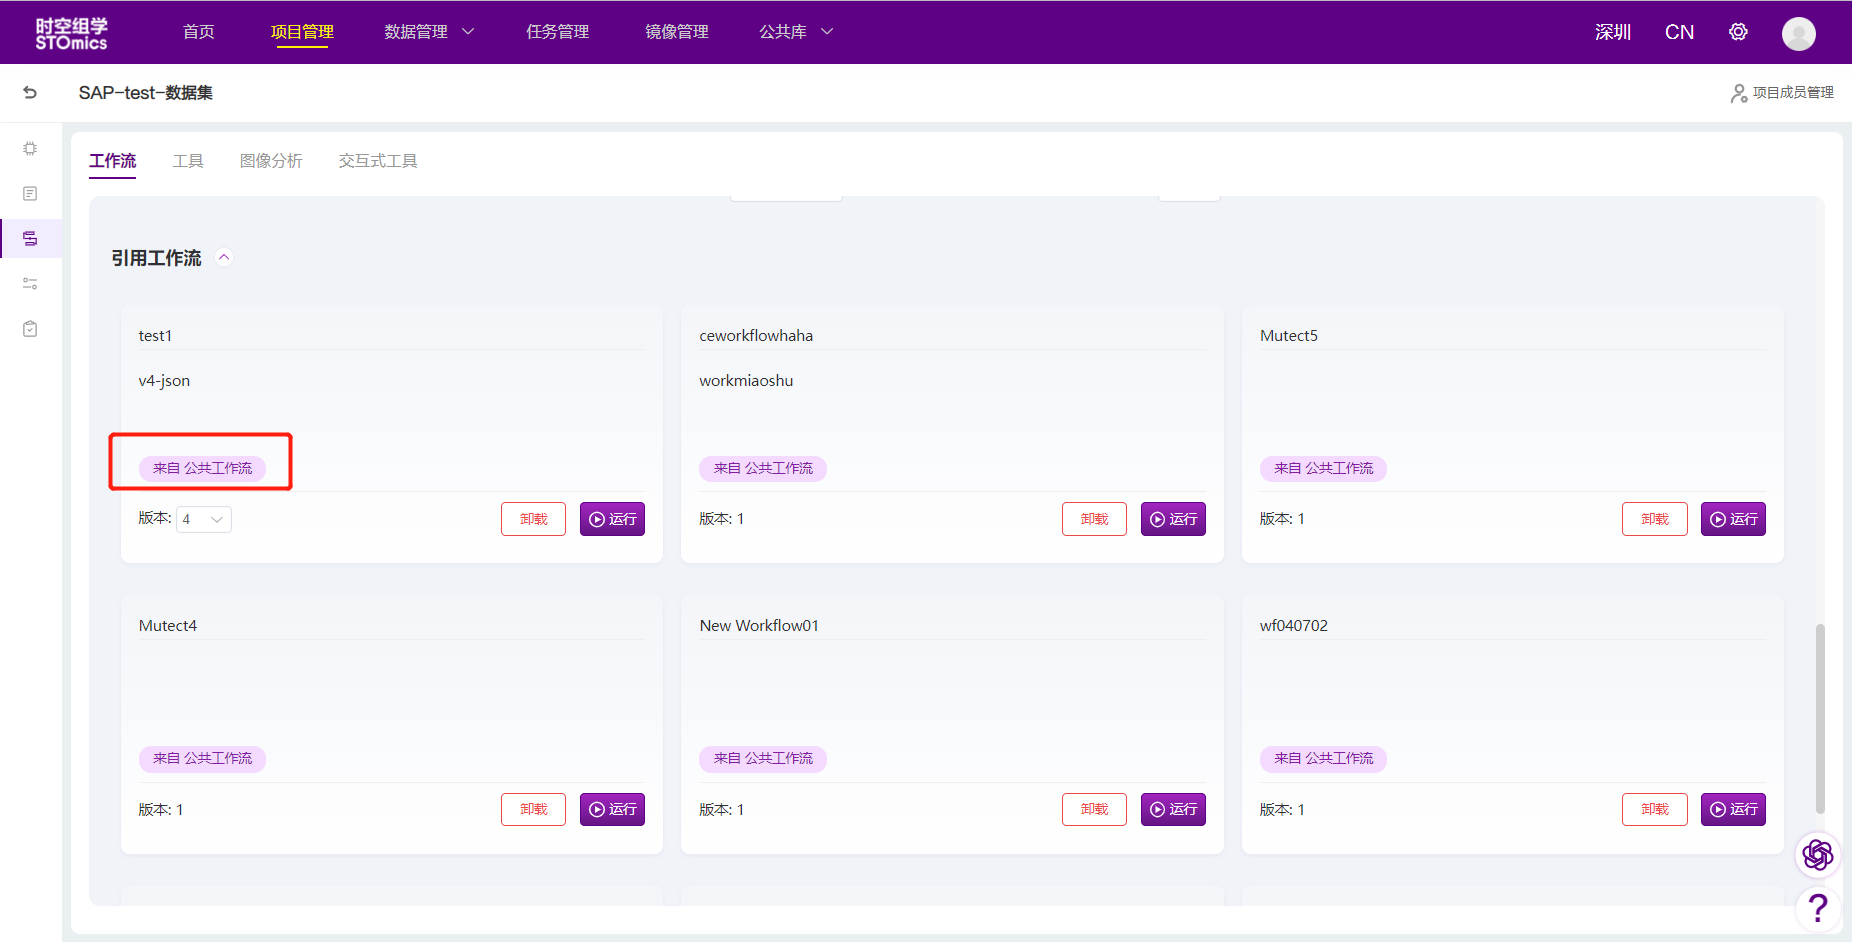Unload the Mutect5 workflow
Image resolution: width=1852 pixels, height=942 pixels.
click(x=1654, y=519)
